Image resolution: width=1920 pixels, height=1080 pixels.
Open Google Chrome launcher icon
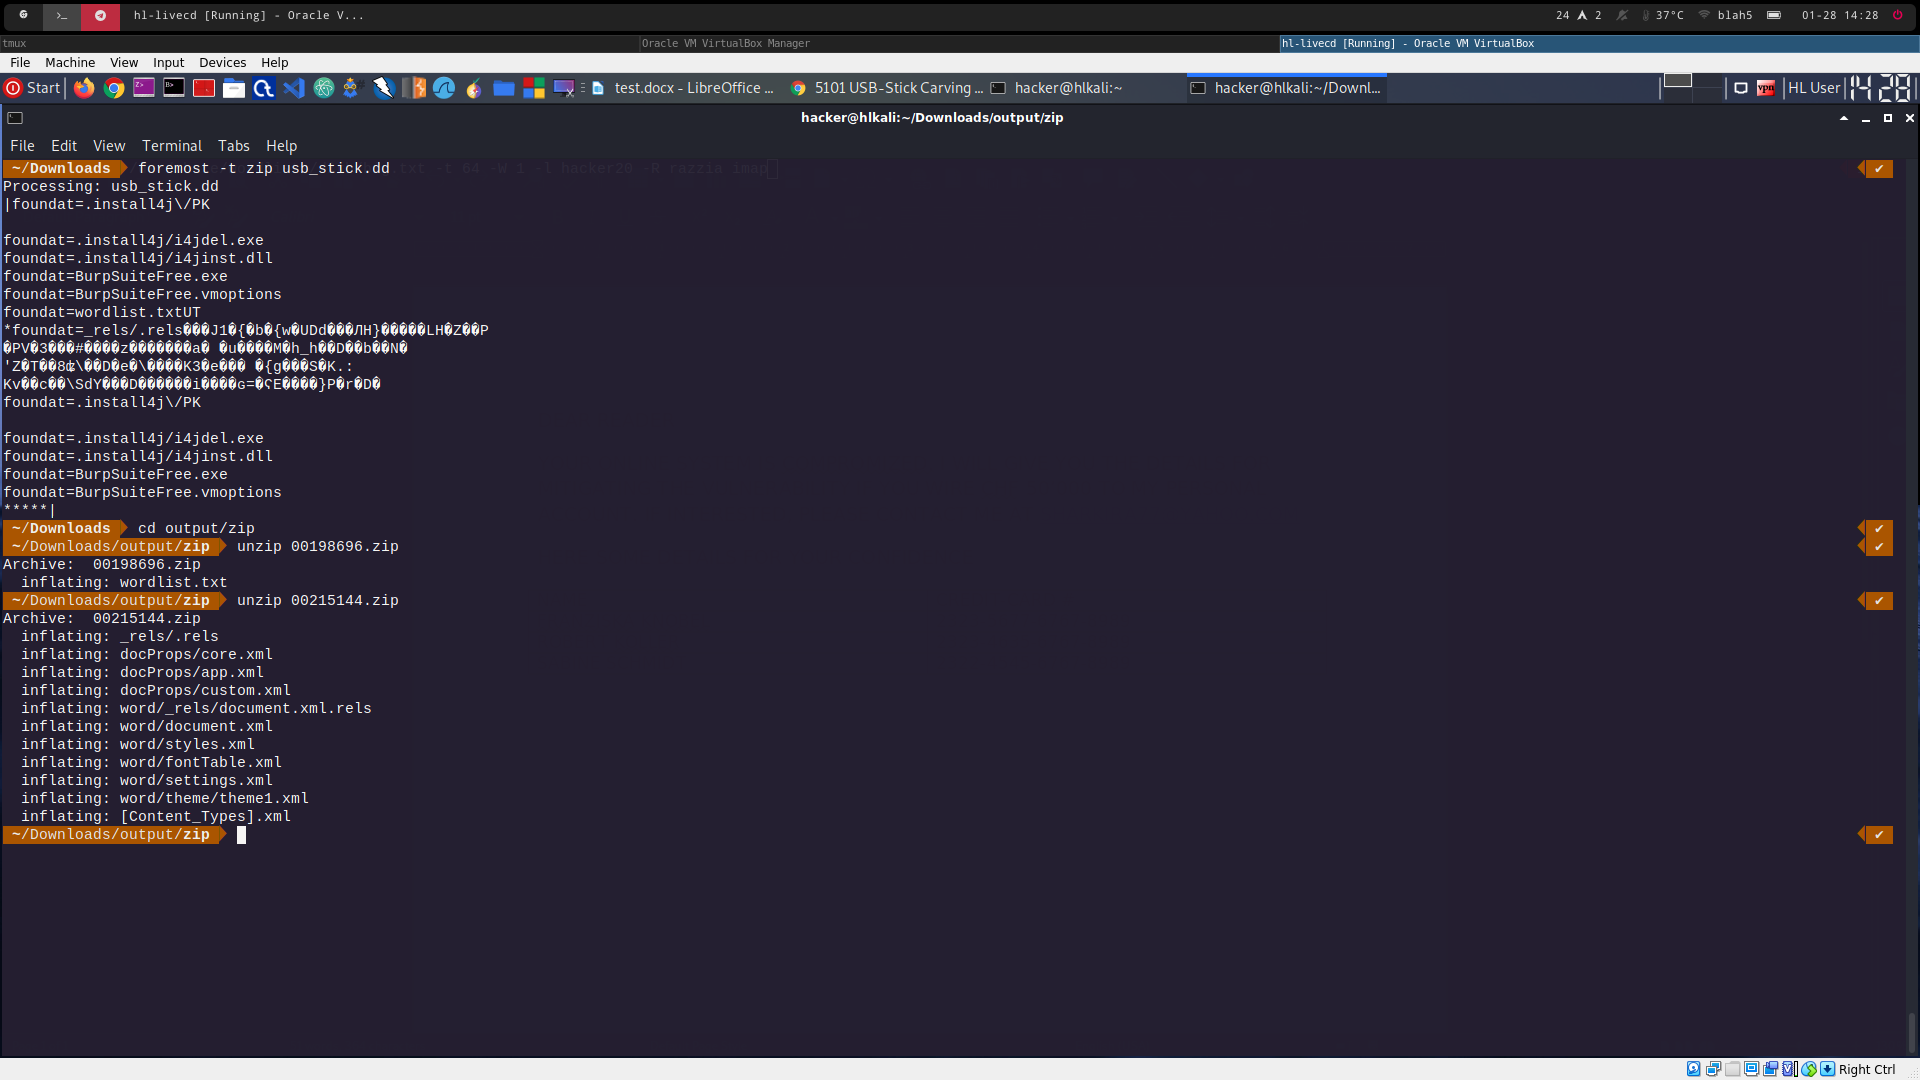114,88
